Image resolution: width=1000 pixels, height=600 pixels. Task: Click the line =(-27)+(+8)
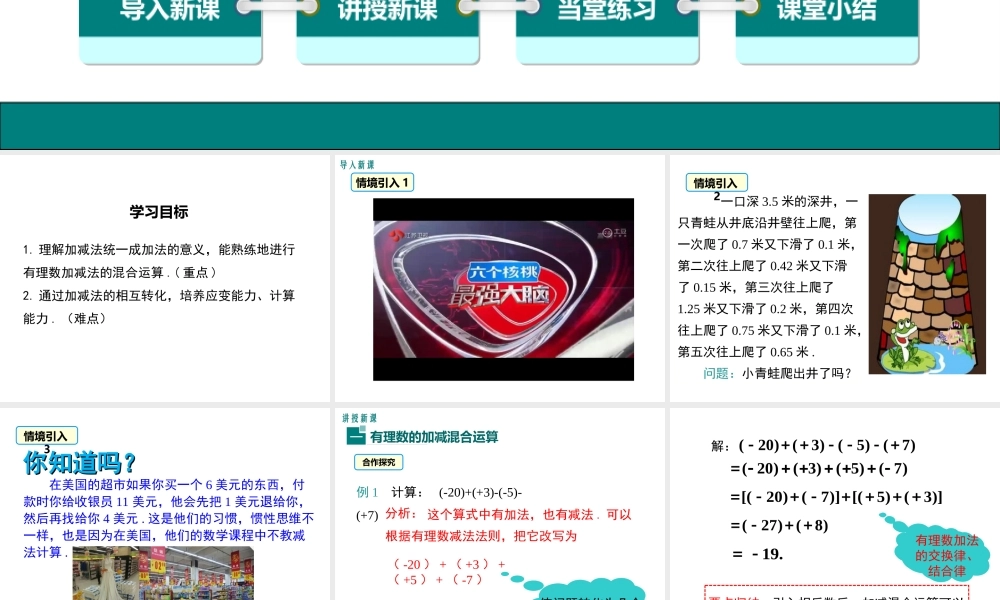[779, 525]
